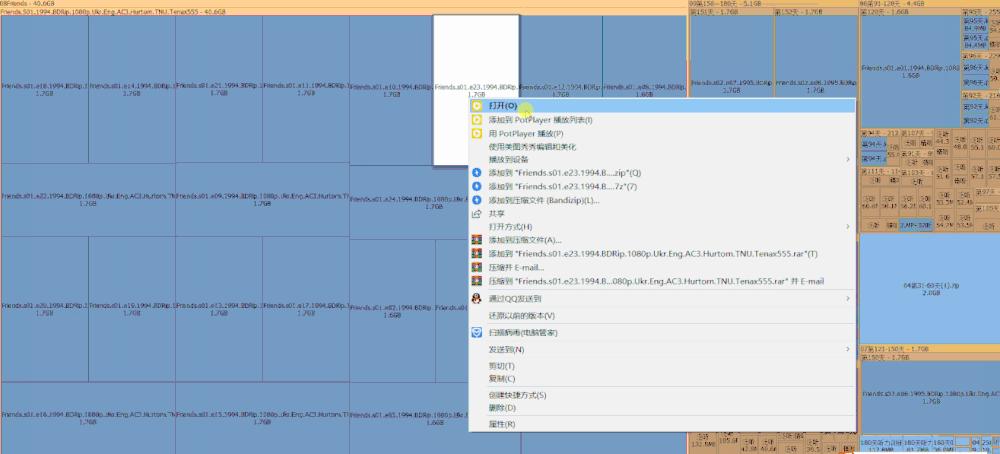1000x454 pixels.
Task: Select the Friends.s01.e22.1994 file block
Action: click(88, 200)
